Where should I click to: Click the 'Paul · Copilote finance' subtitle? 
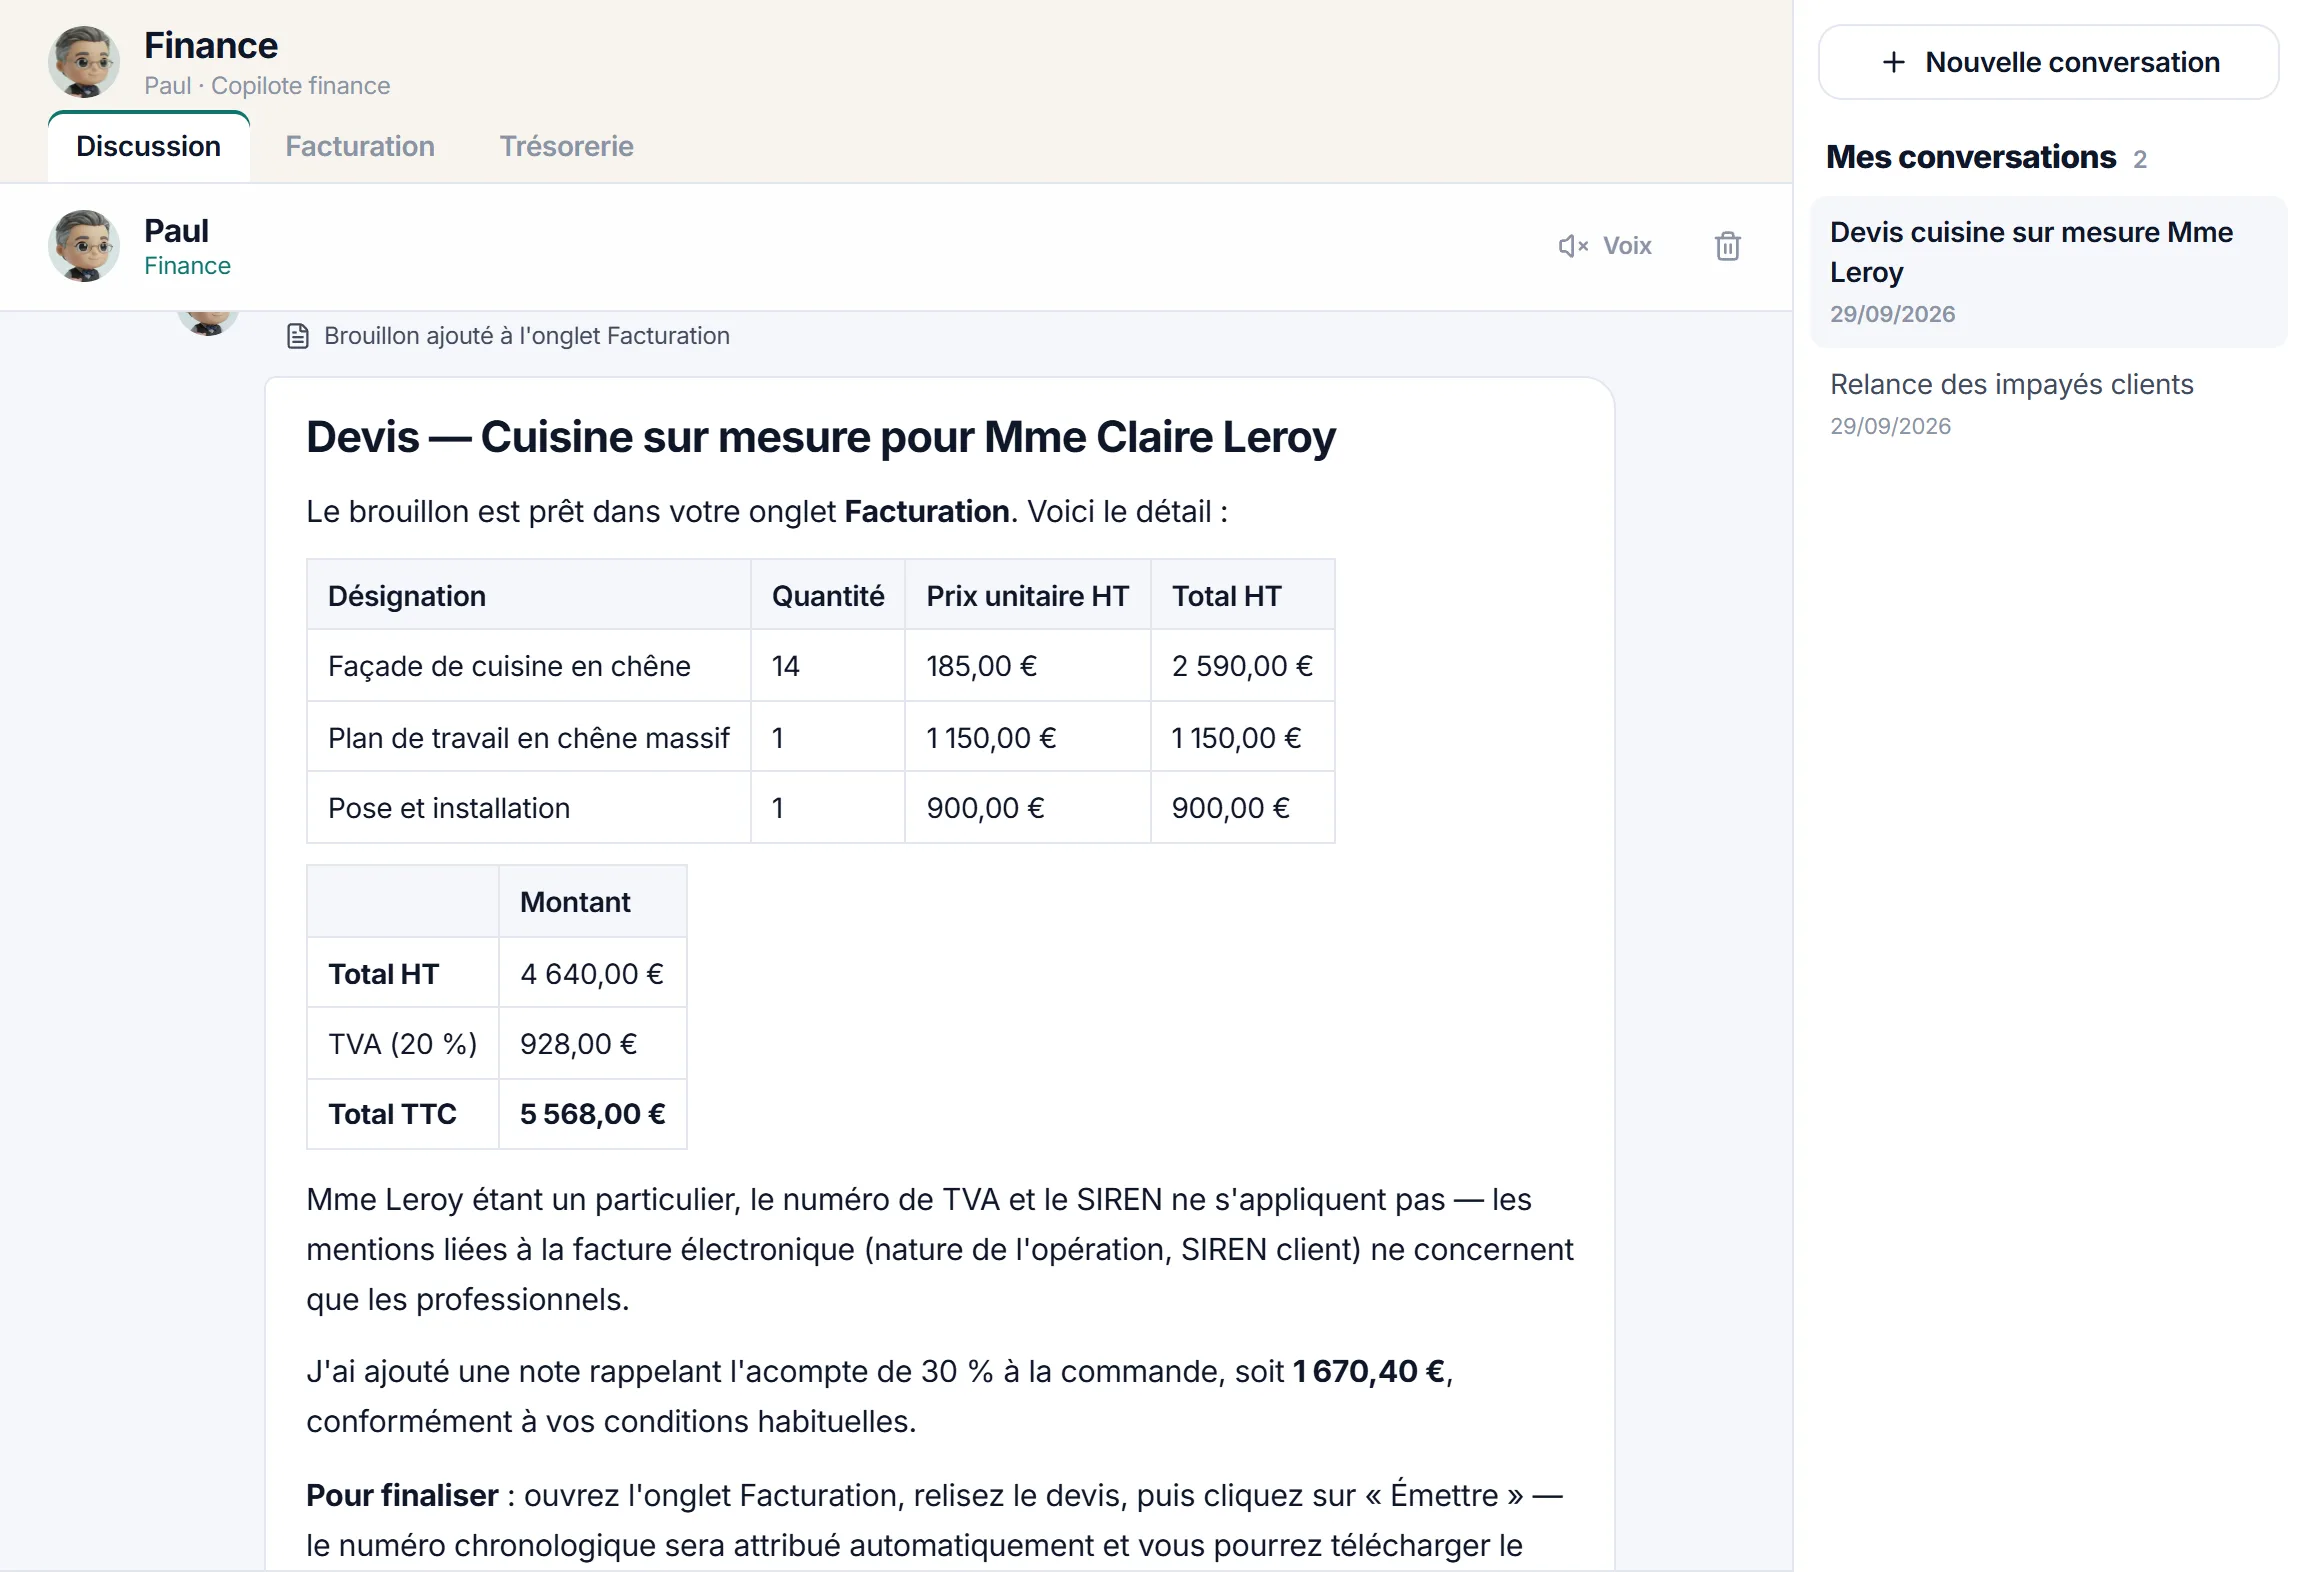267,86
